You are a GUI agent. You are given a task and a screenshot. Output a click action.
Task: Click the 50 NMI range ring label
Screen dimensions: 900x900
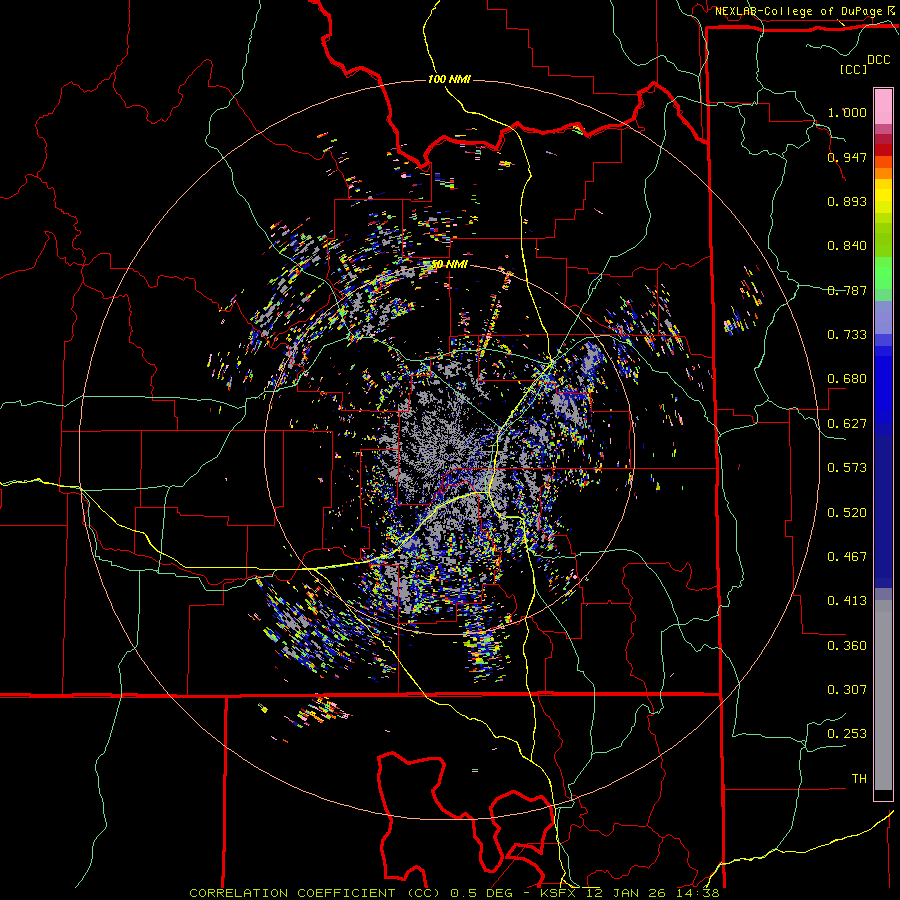(x=449, y=264)
